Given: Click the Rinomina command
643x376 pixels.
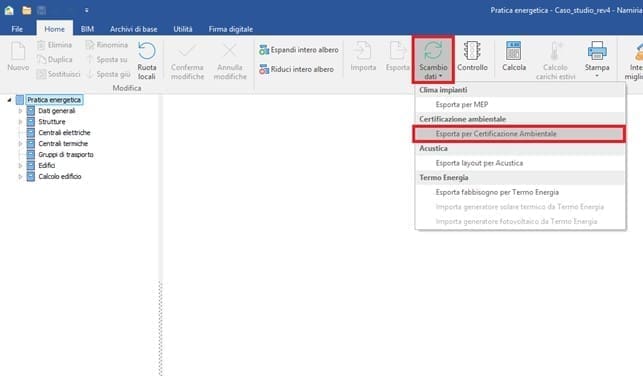Looking at the screenshot, I should (x=107, y=45).
